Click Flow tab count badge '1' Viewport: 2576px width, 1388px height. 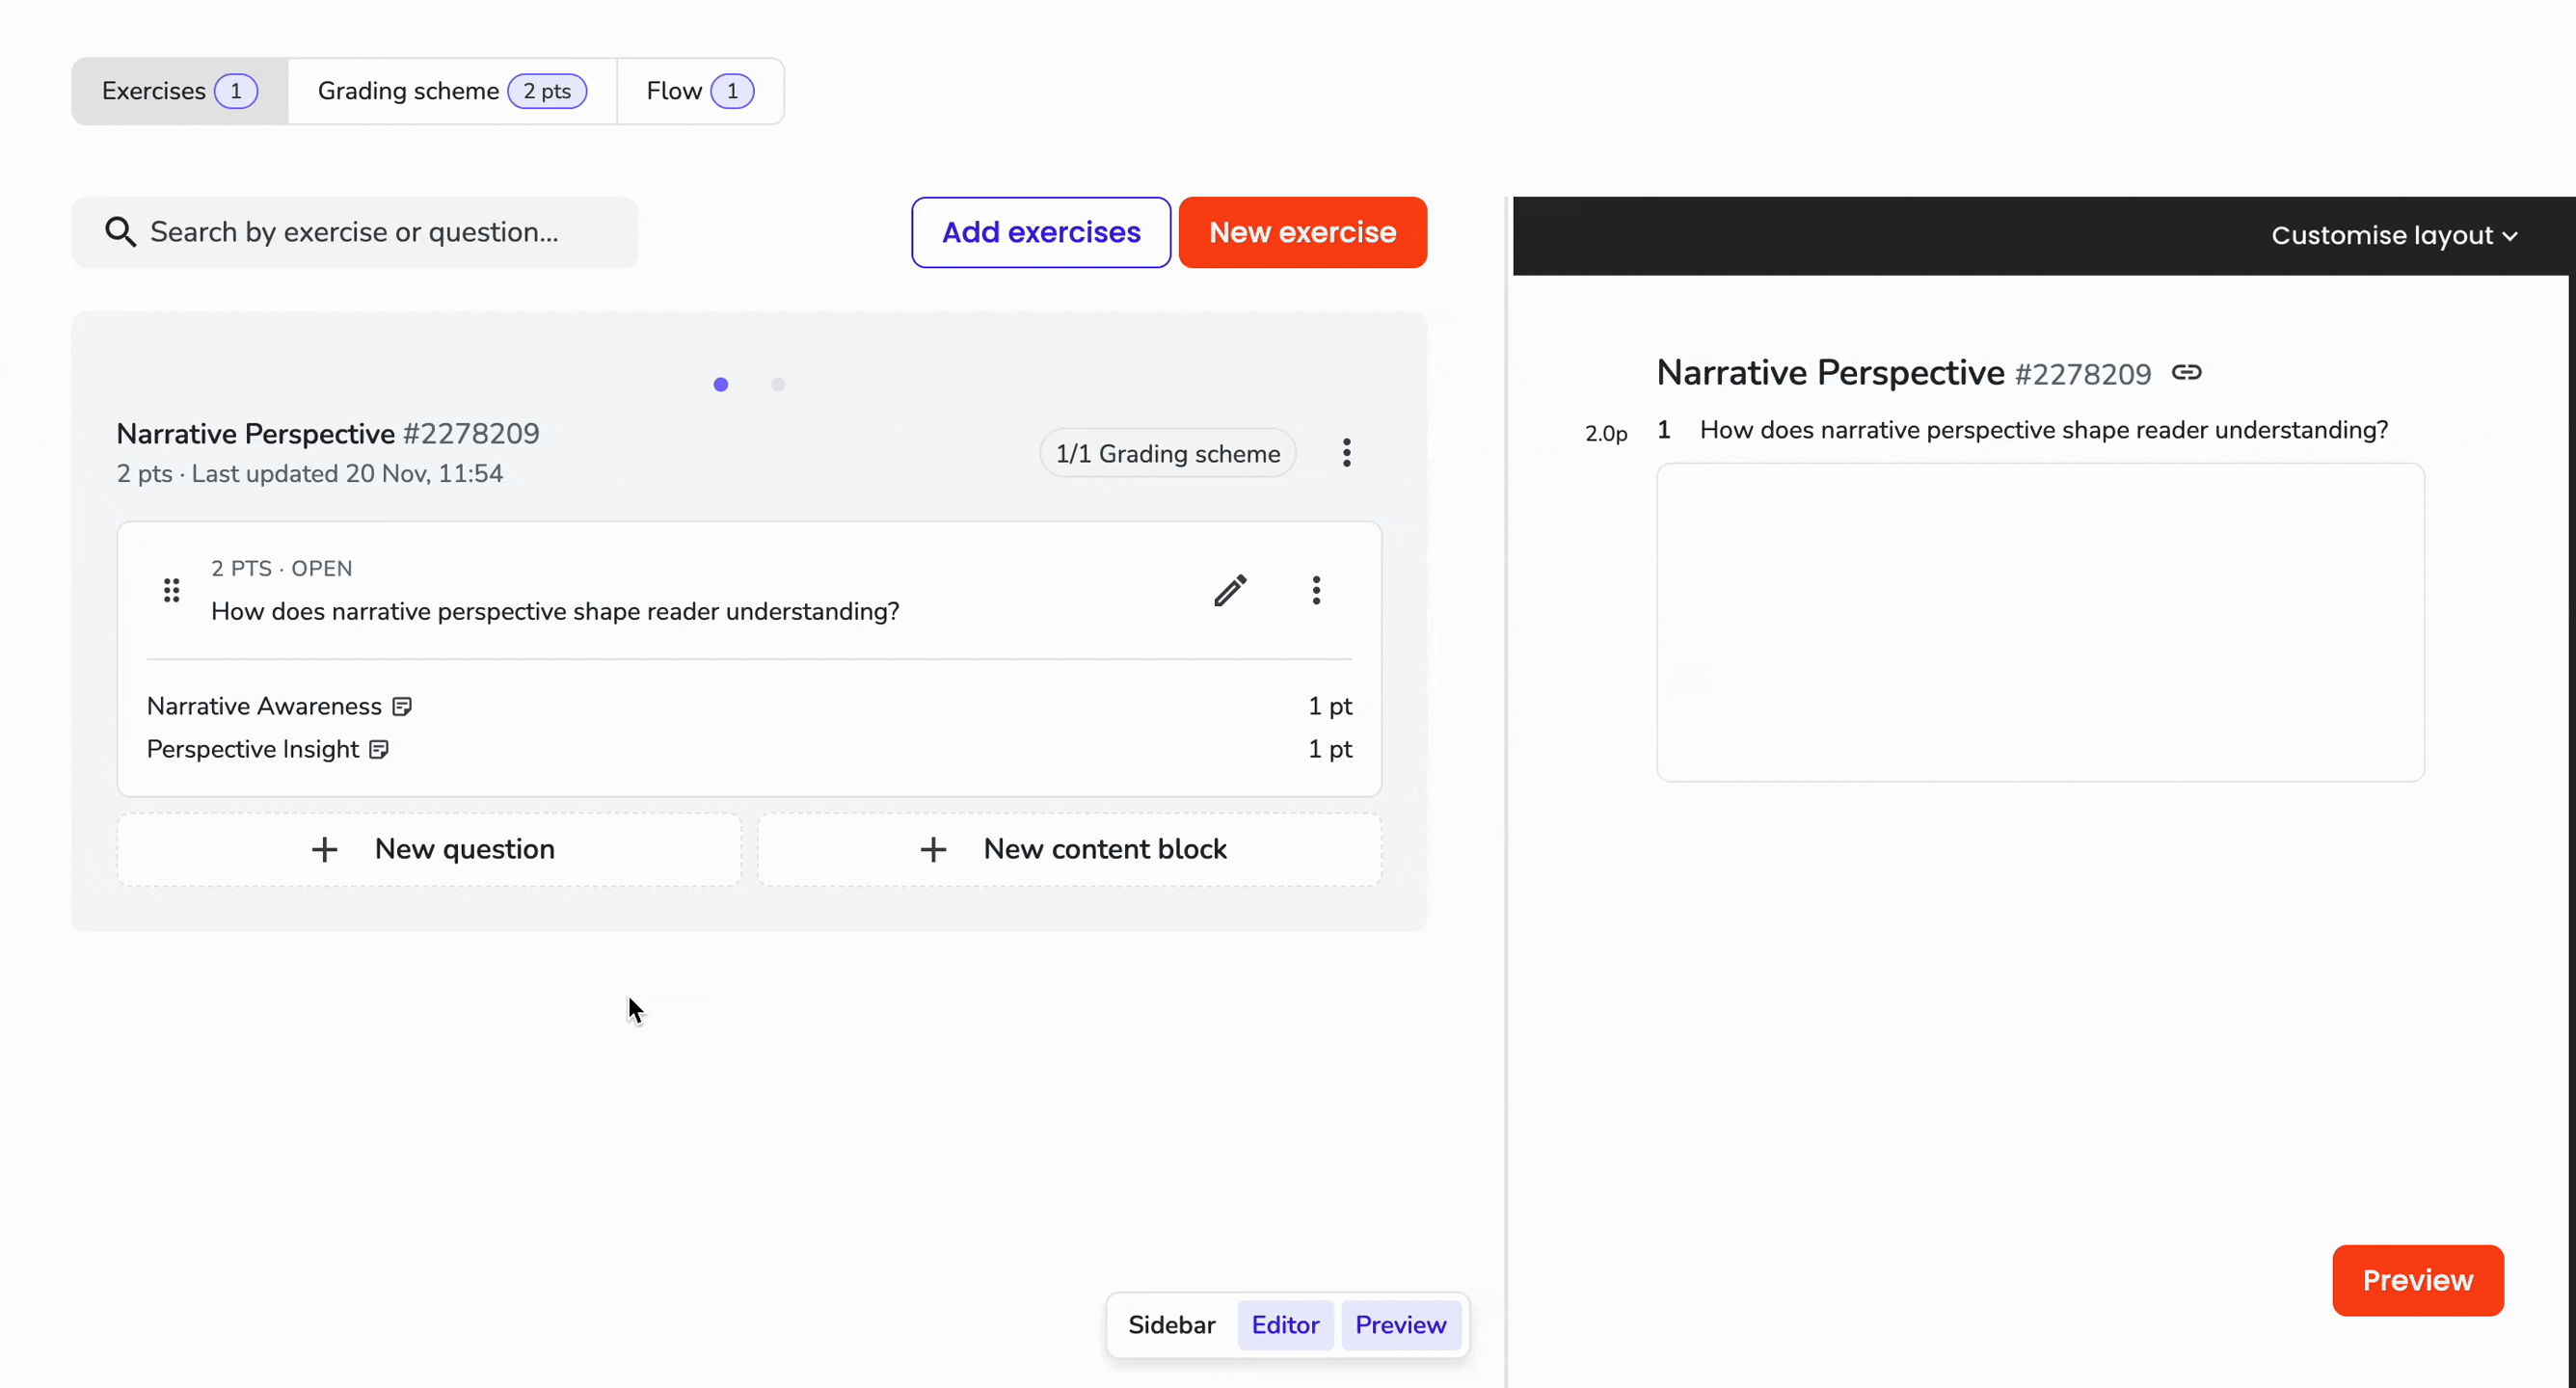point(732,91)
